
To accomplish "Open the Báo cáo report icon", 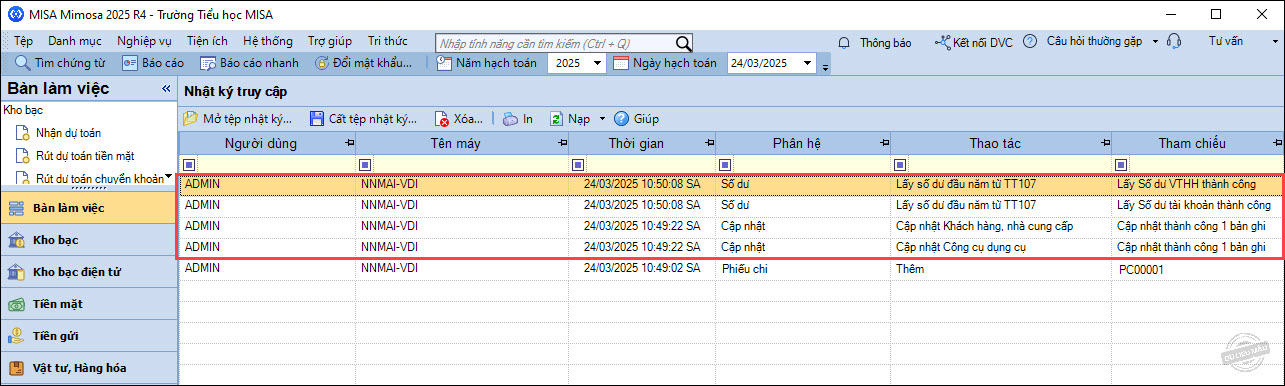I will tap(130, 63).
